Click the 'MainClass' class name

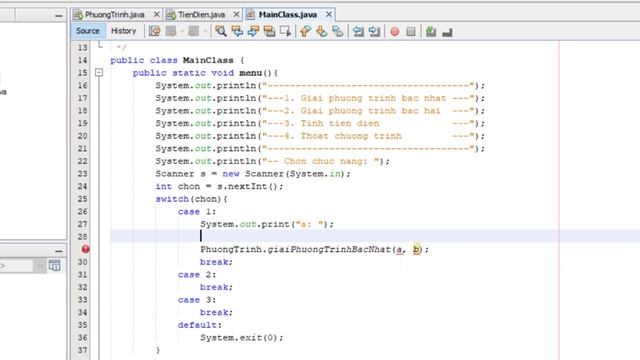tap(208, 60)
